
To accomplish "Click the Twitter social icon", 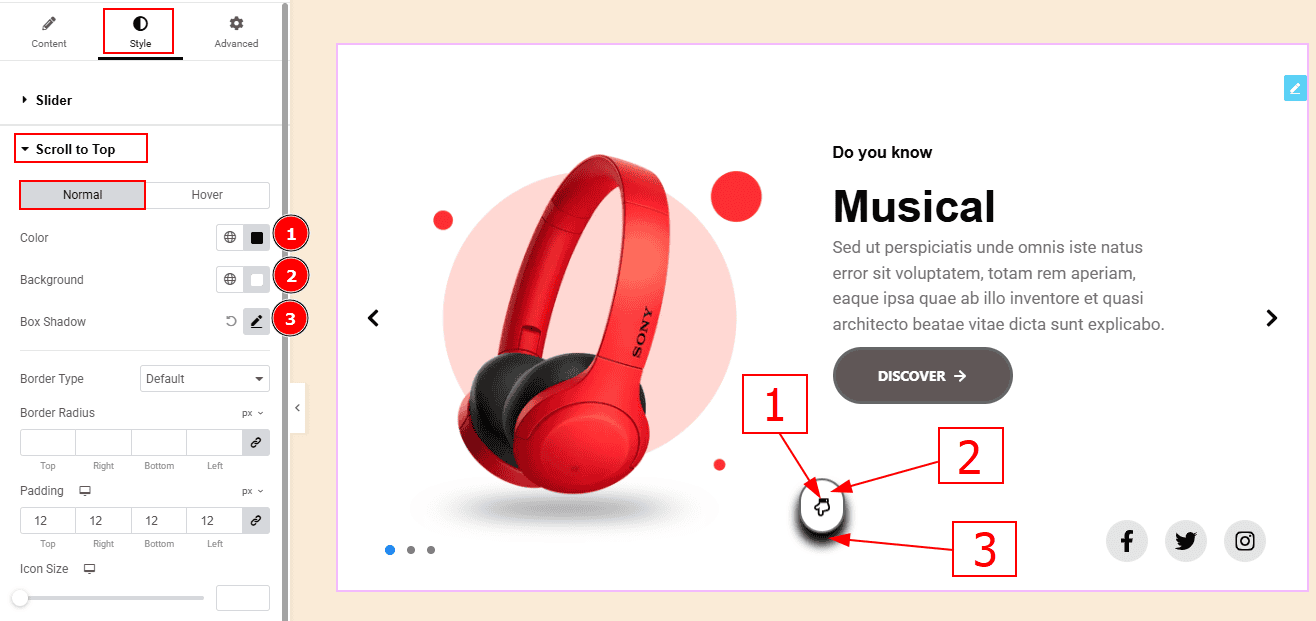I will [x=1186, y=541].
